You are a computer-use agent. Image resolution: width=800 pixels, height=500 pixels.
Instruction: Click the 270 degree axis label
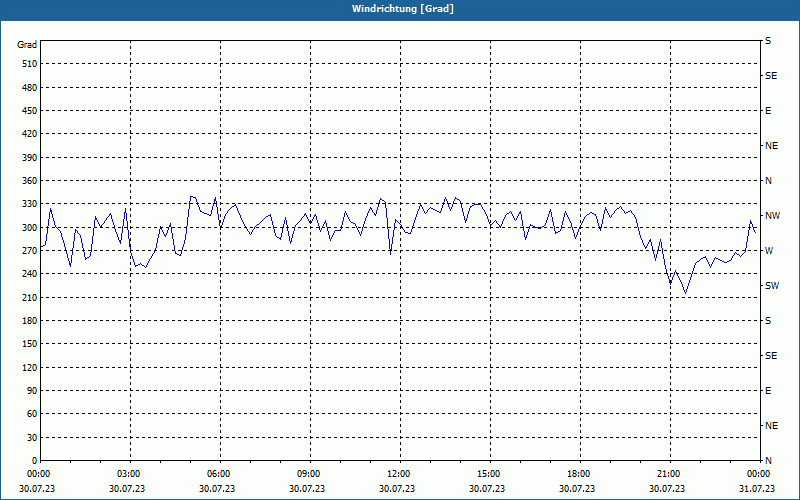point(29,251)
